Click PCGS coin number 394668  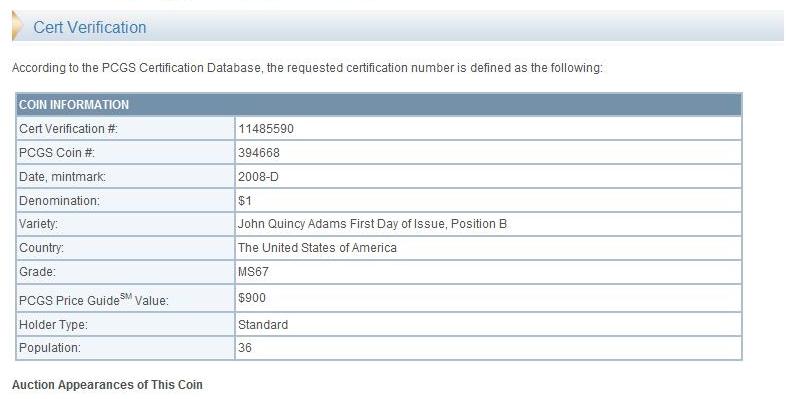259,153
